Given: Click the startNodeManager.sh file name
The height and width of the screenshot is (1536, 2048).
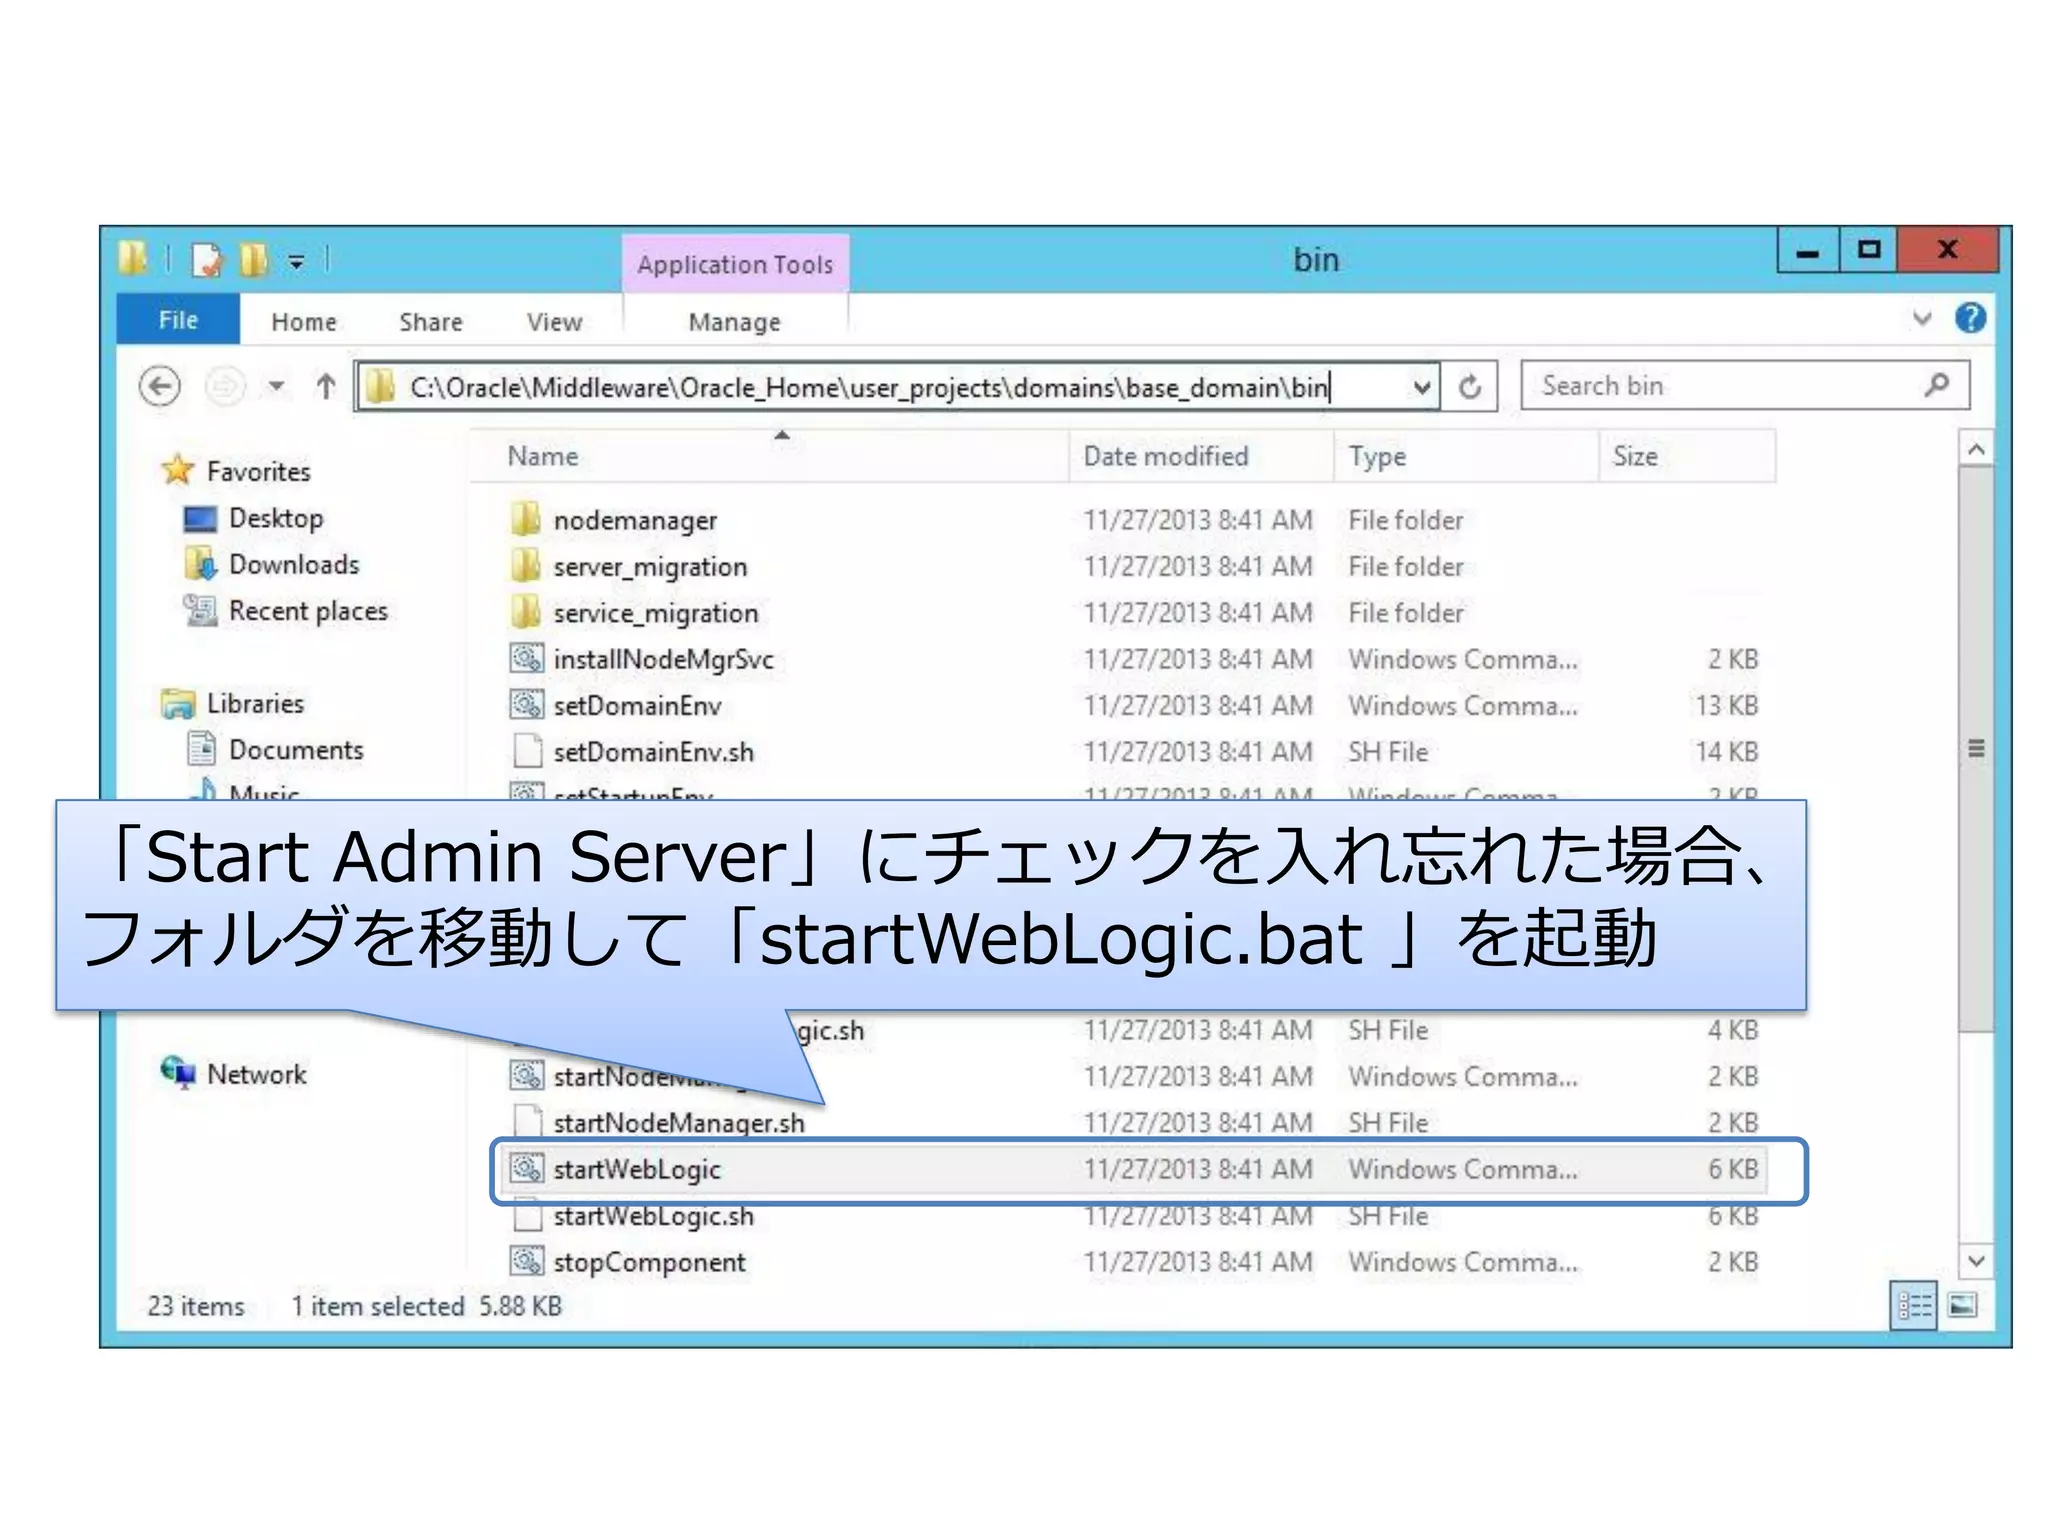Looking at the screenshot, I should coord(679,1123).
